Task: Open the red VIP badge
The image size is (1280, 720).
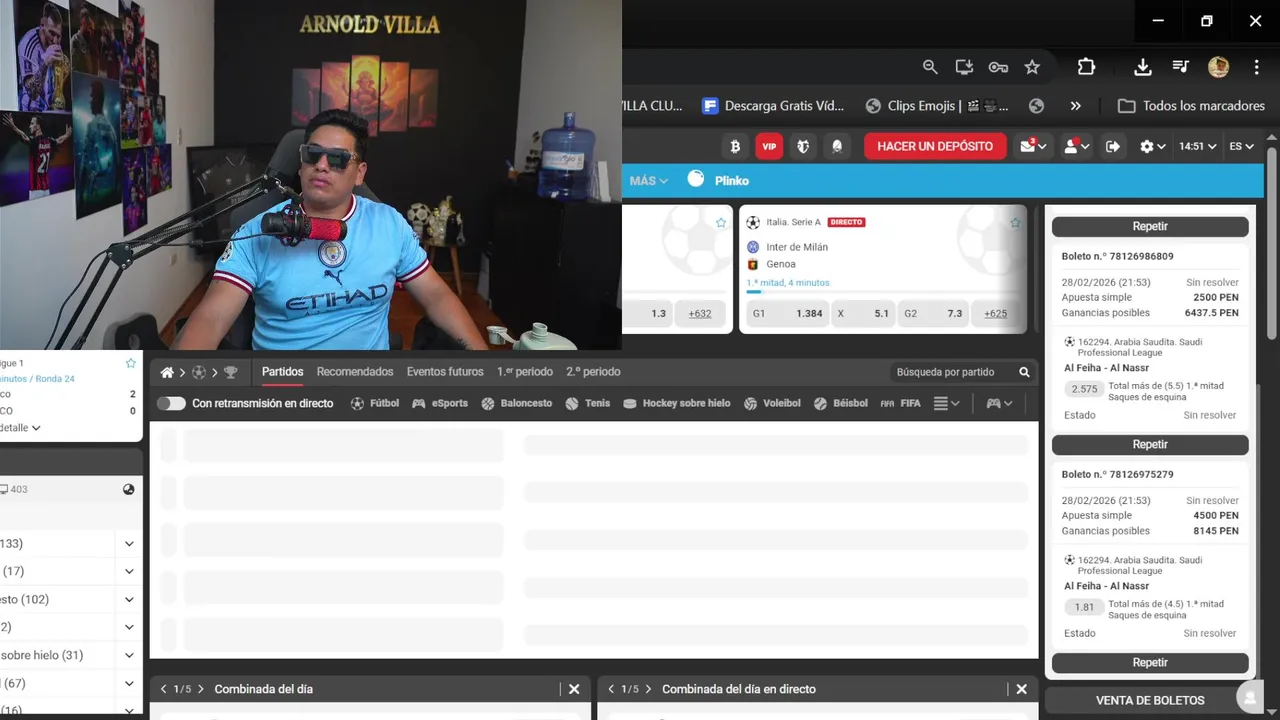Action: [769, 146]
